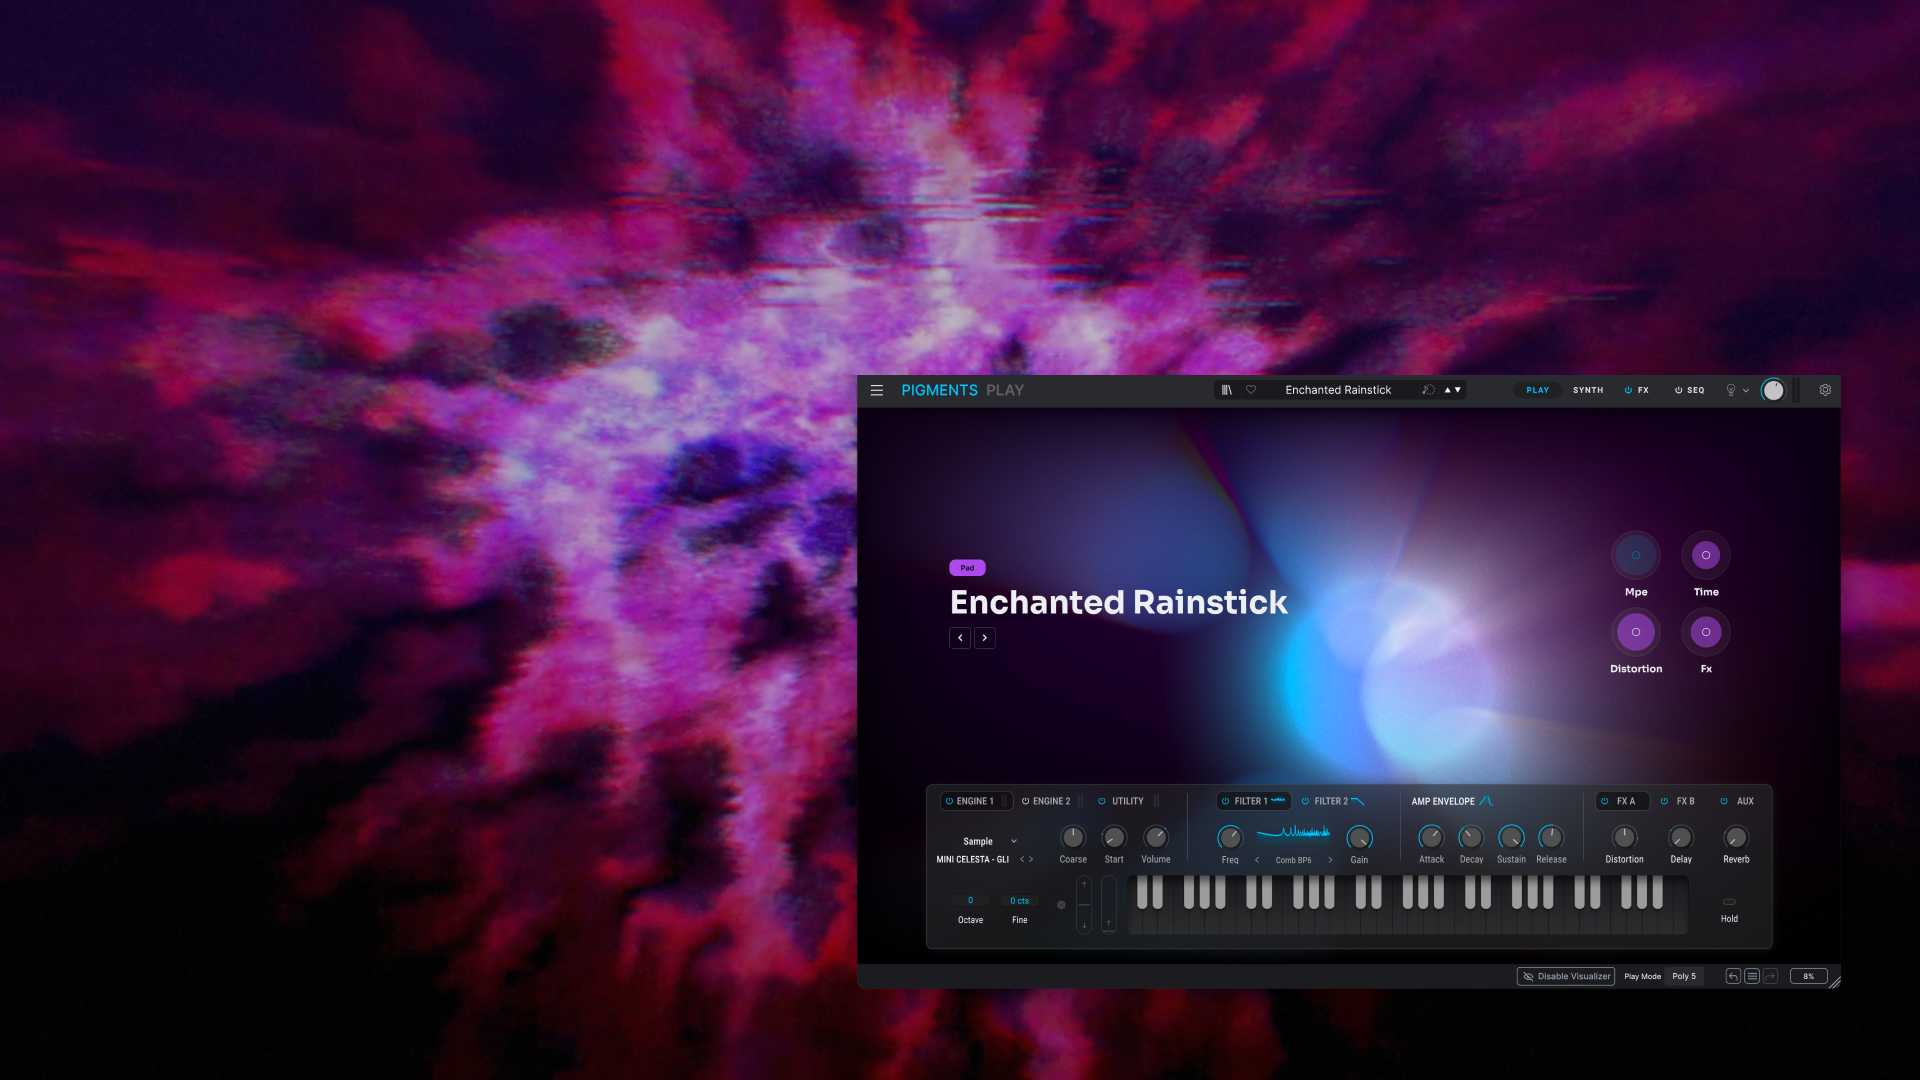Viewport: 1920px width, 1080px height.
Task: Favorite the preset with the heart icon
Action: pos(1251,390)
